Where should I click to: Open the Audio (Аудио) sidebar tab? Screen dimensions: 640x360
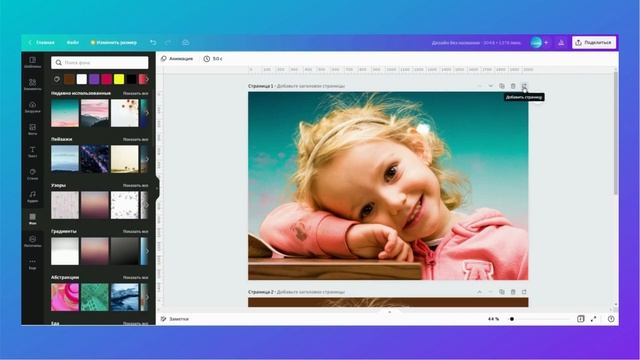point(32,196)
